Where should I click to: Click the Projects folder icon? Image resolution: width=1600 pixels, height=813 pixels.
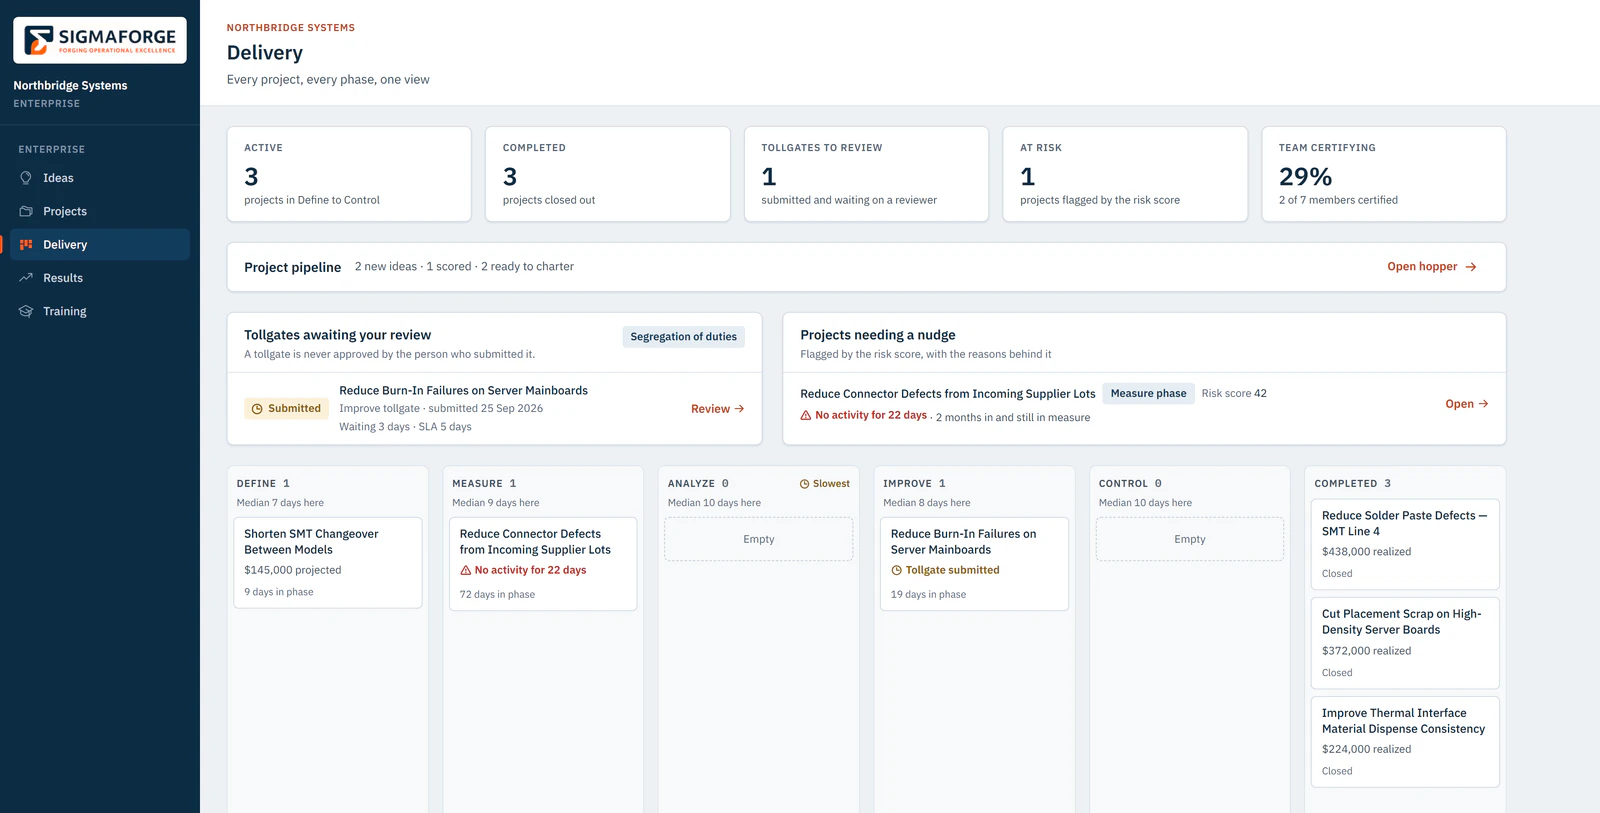(26, 211)
